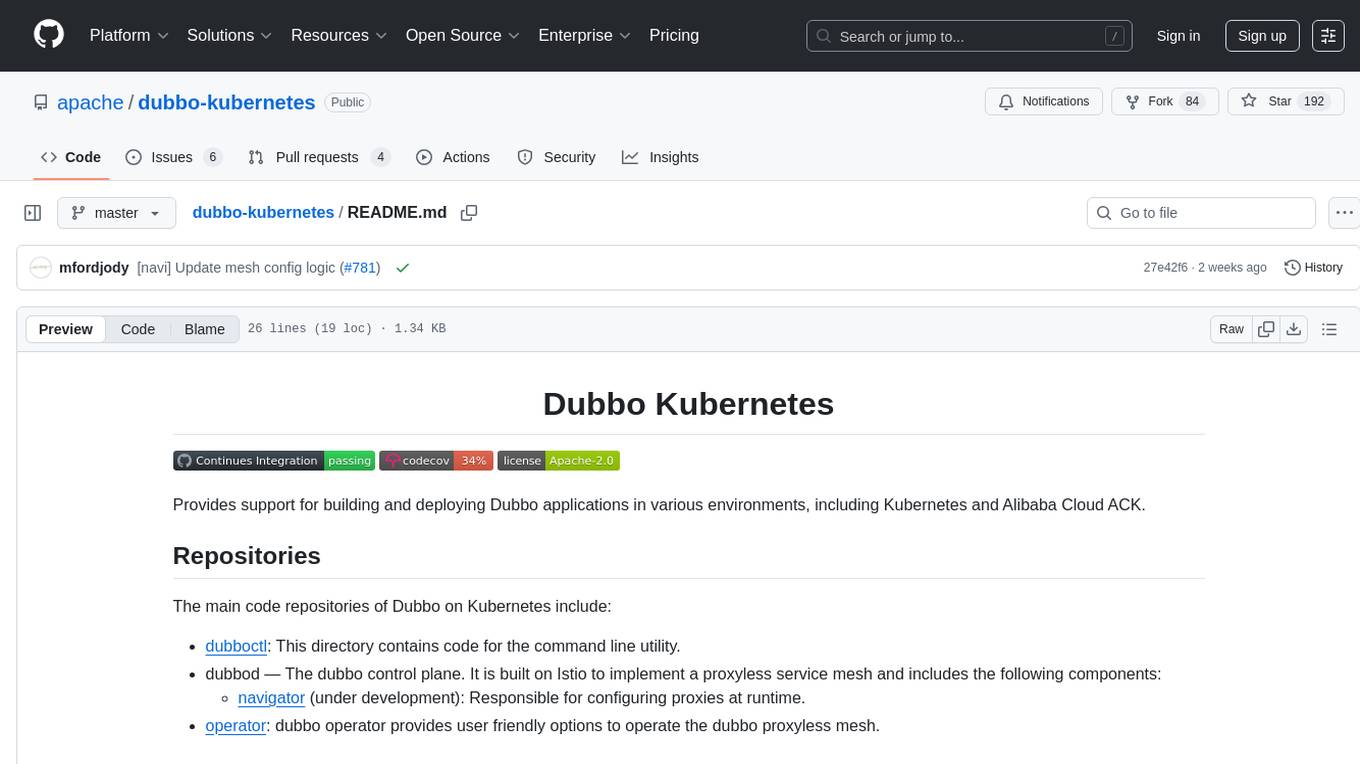Image resolution: width=1360 pixels, height=764 pixels.
Task: Expand the Enterprise menu
Action: point(584,35)
